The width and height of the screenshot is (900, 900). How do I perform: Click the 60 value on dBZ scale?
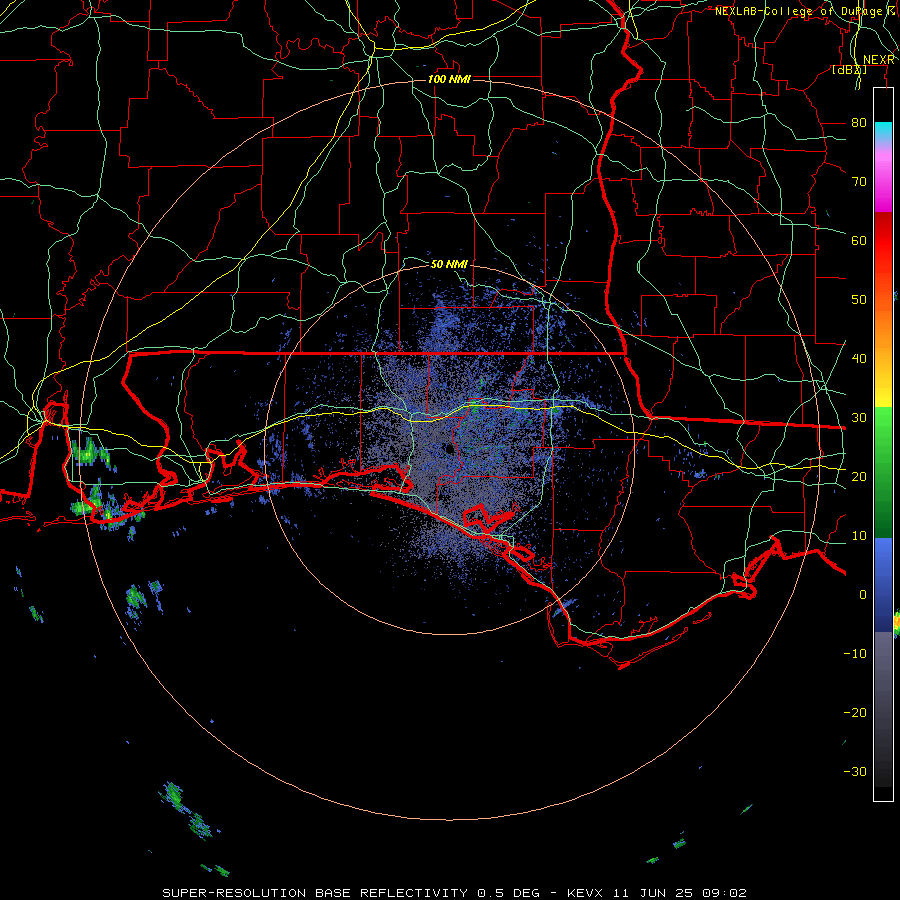point(859,240)
